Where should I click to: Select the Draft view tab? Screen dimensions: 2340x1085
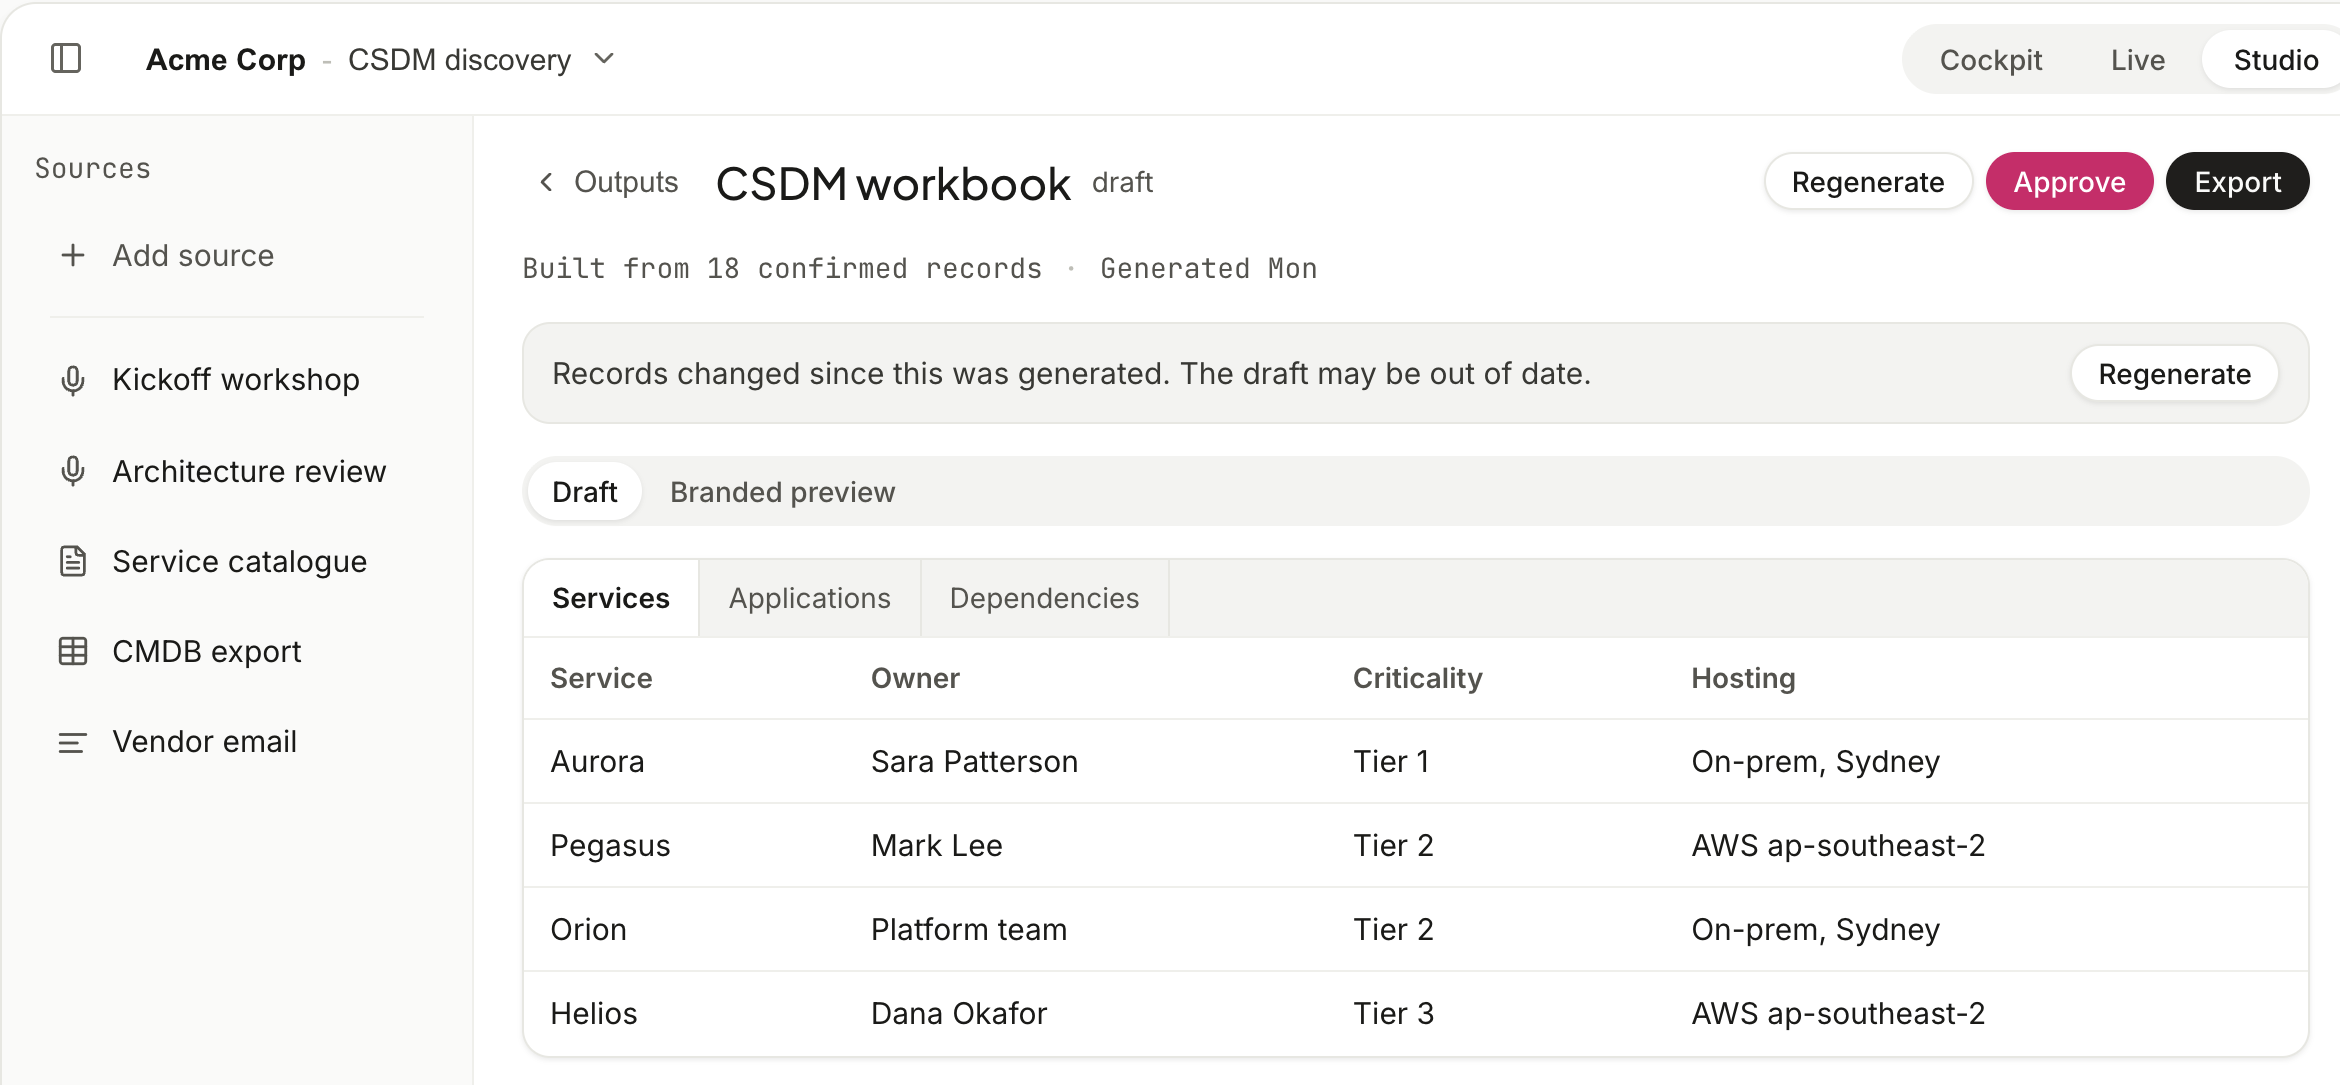click(x=585, y=492)
